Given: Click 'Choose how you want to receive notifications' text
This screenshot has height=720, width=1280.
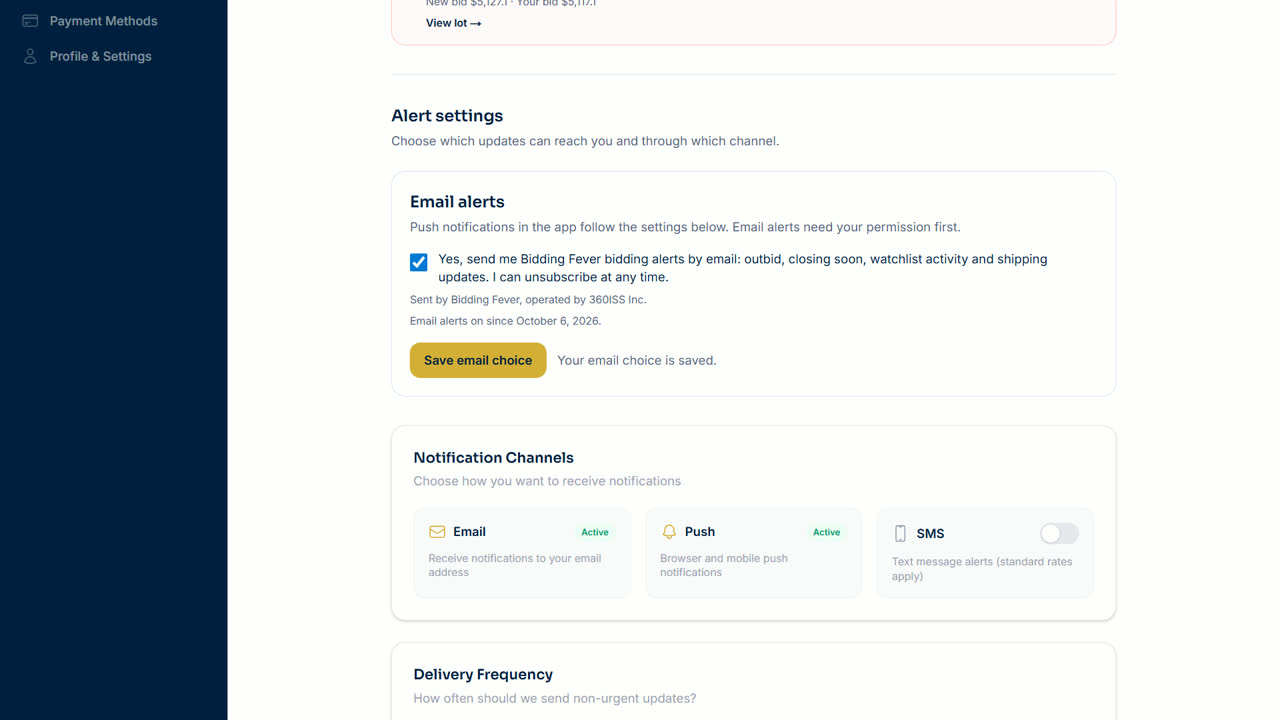Looking at the screenshot, I should point(547,481).
